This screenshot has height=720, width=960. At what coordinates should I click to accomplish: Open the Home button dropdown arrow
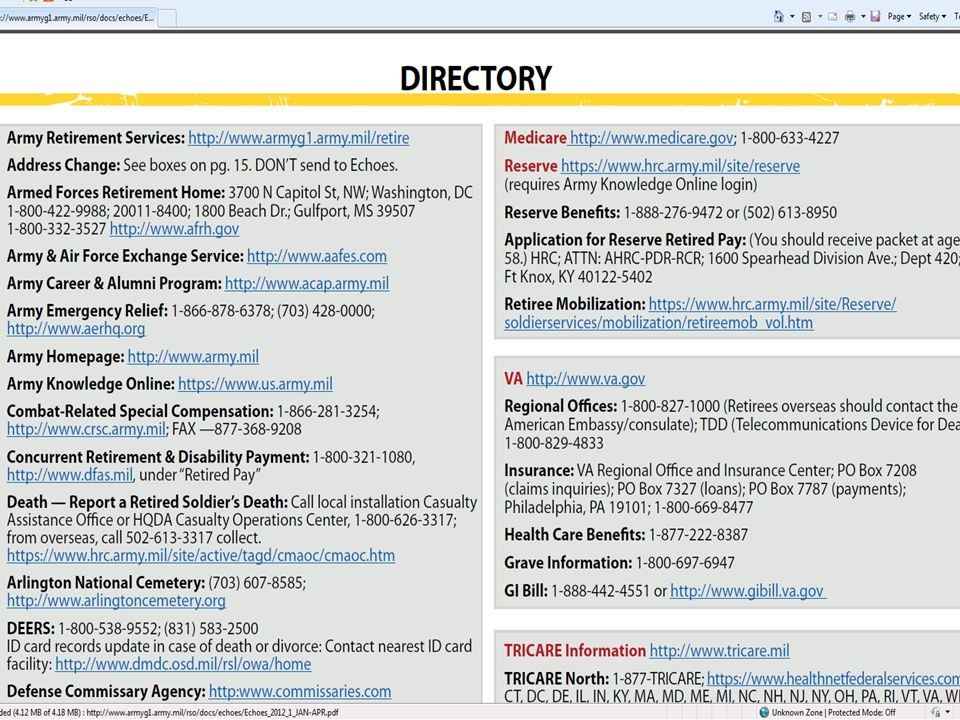(x=792, y=17)
